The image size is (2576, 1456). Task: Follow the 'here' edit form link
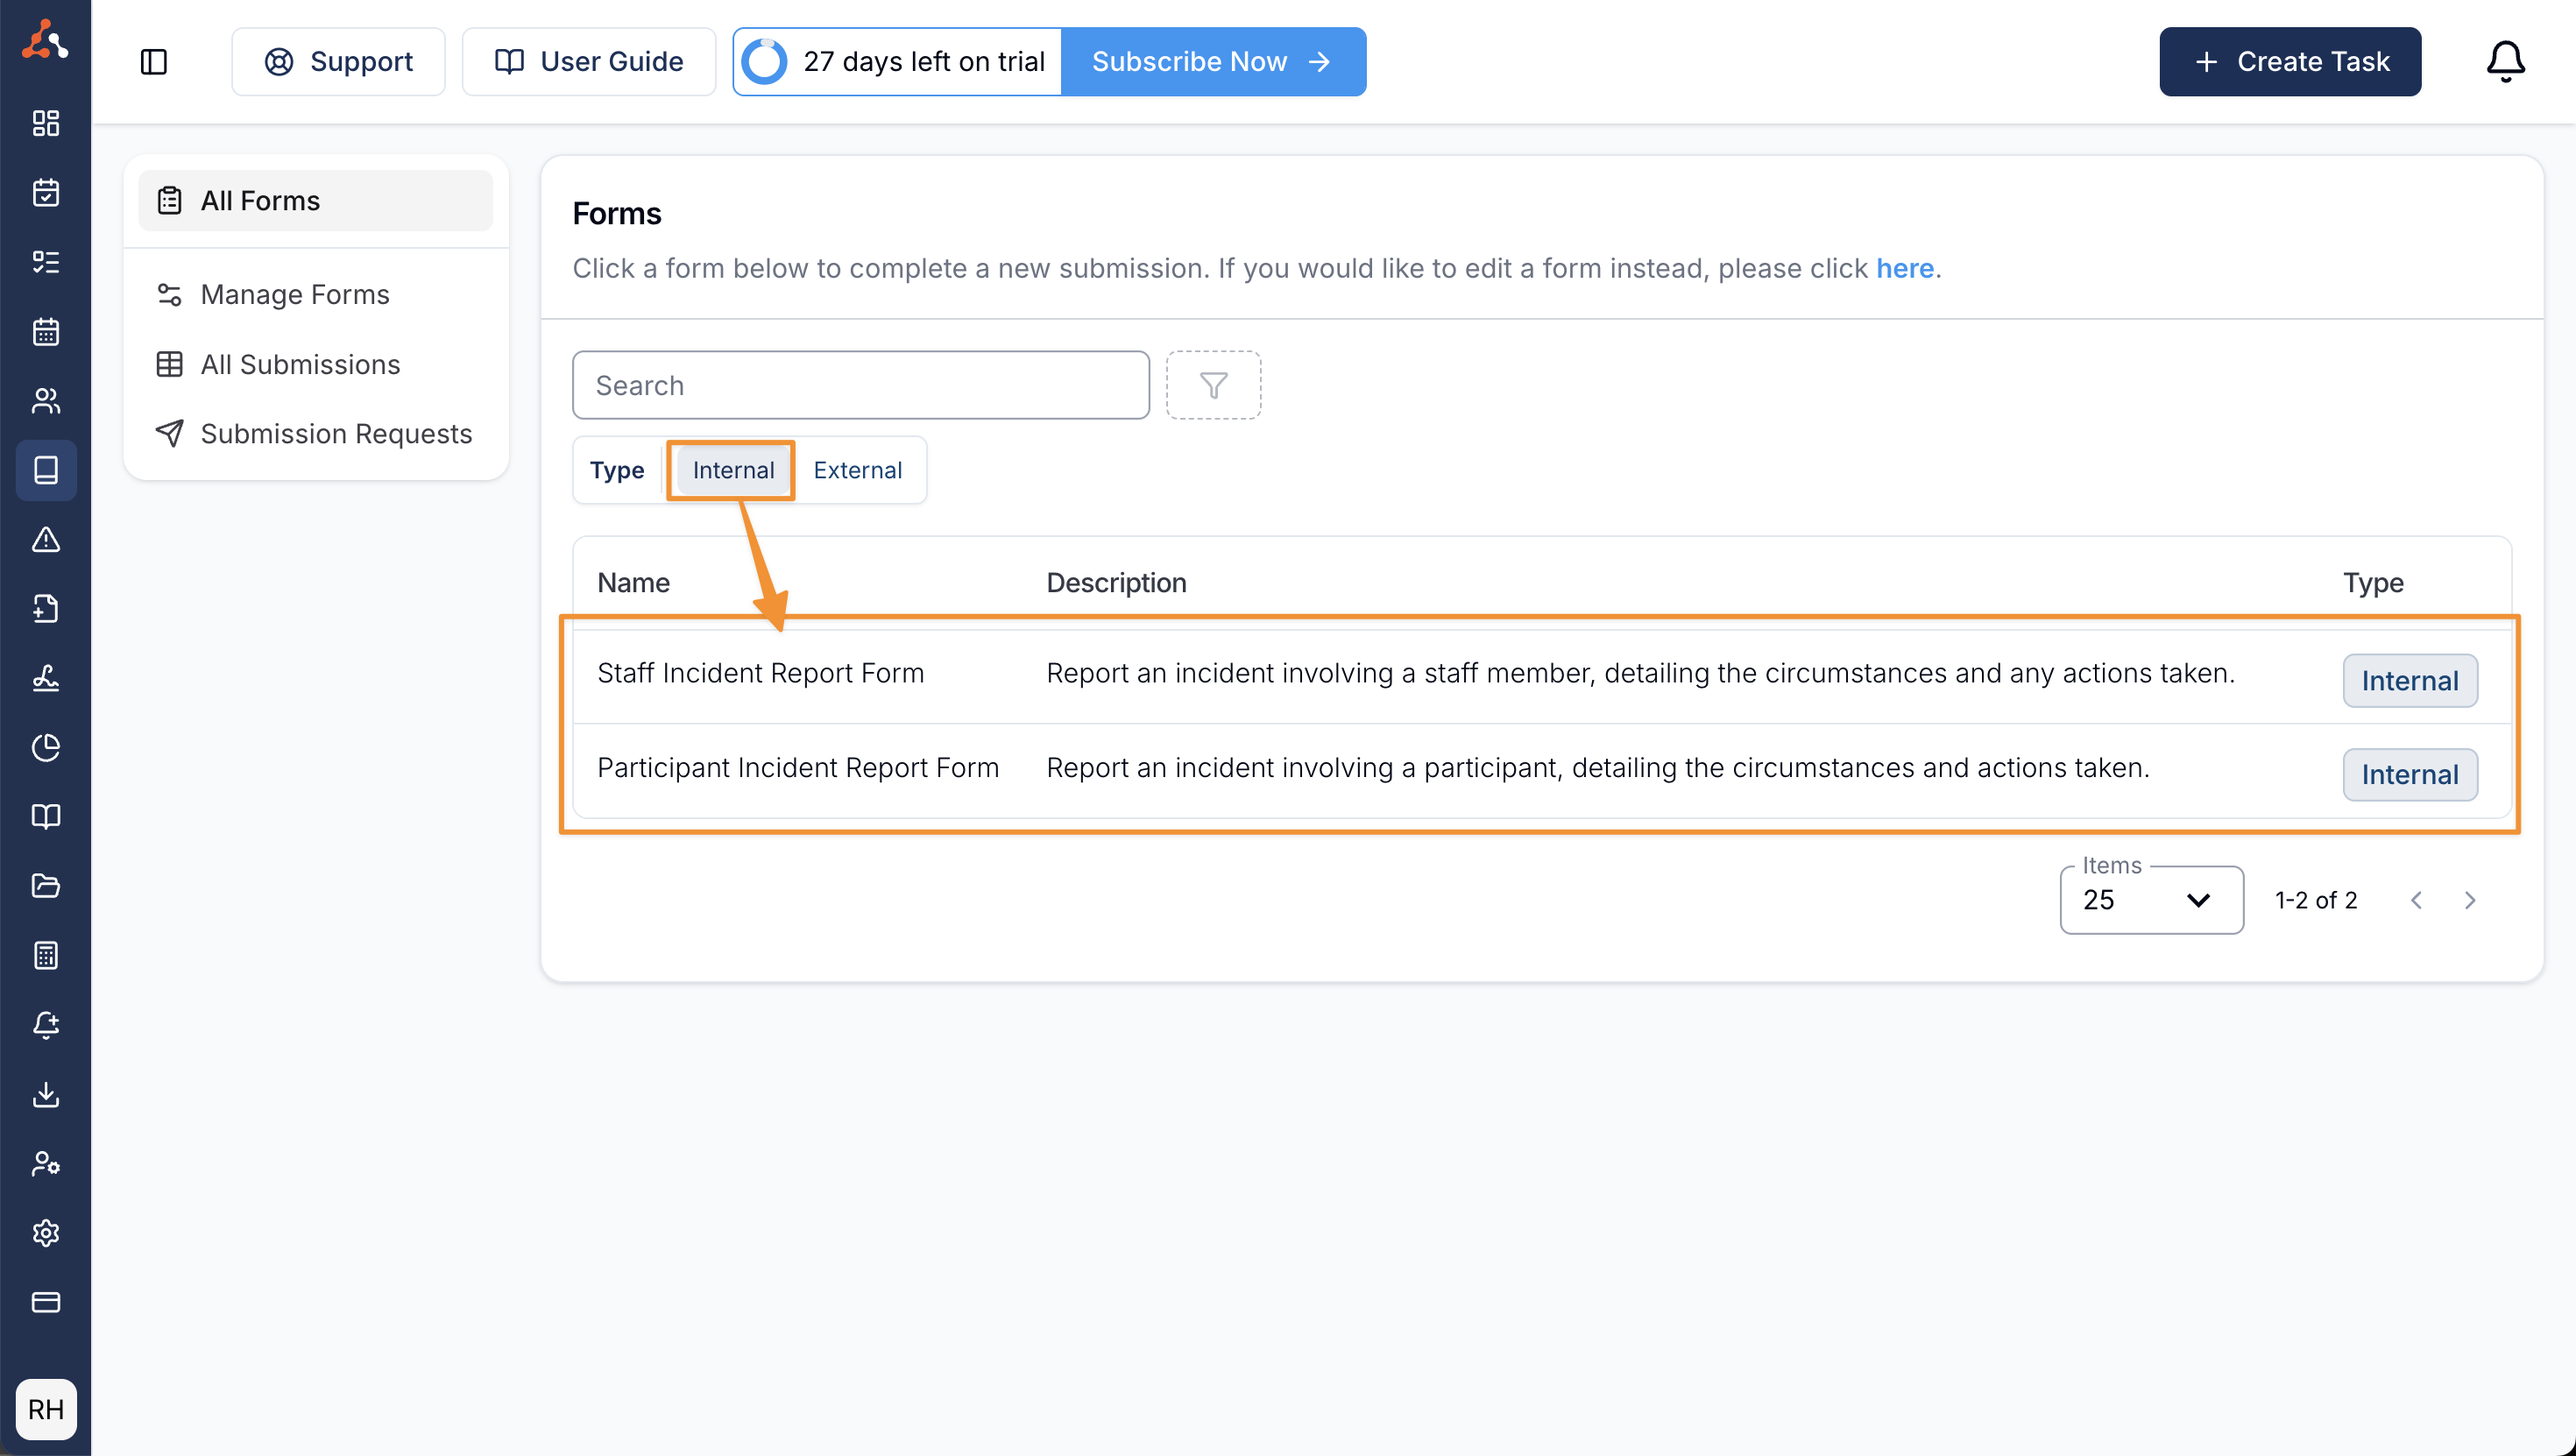tap(1905, 268)
